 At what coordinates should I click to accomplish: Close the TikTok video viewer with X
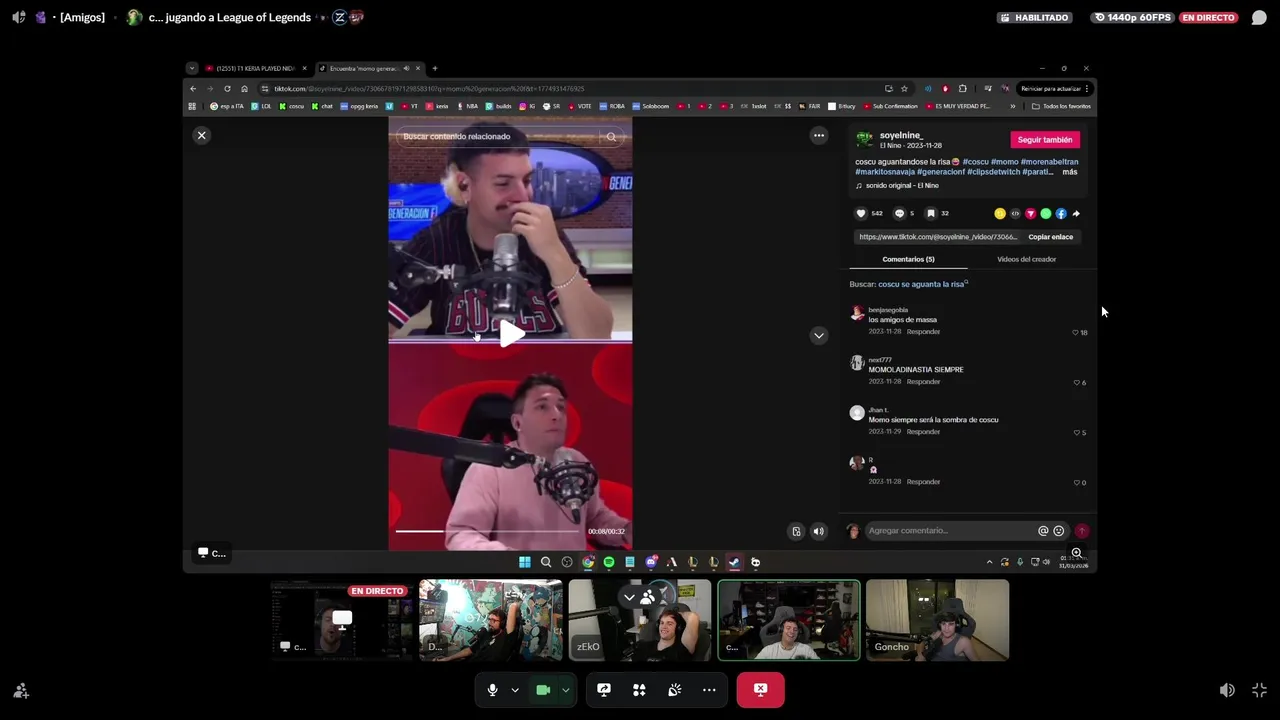pos(201,135)
